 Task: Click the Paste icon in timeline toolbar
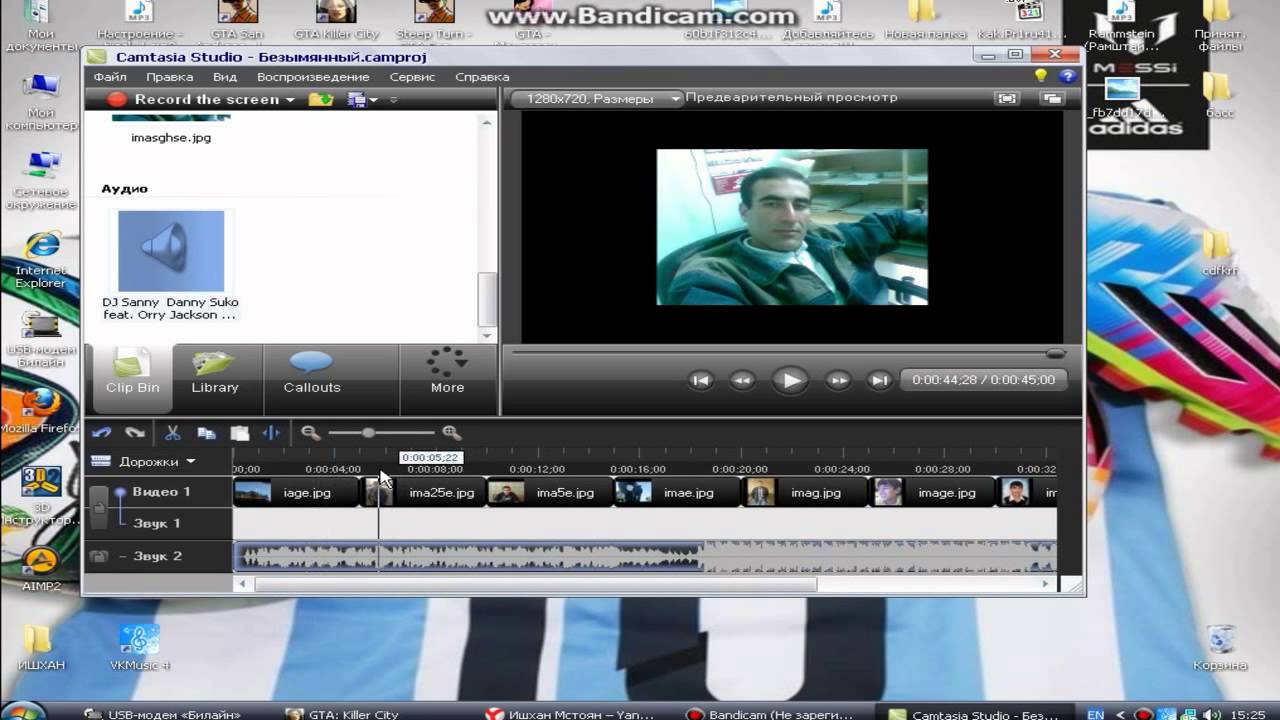(240, 433)
